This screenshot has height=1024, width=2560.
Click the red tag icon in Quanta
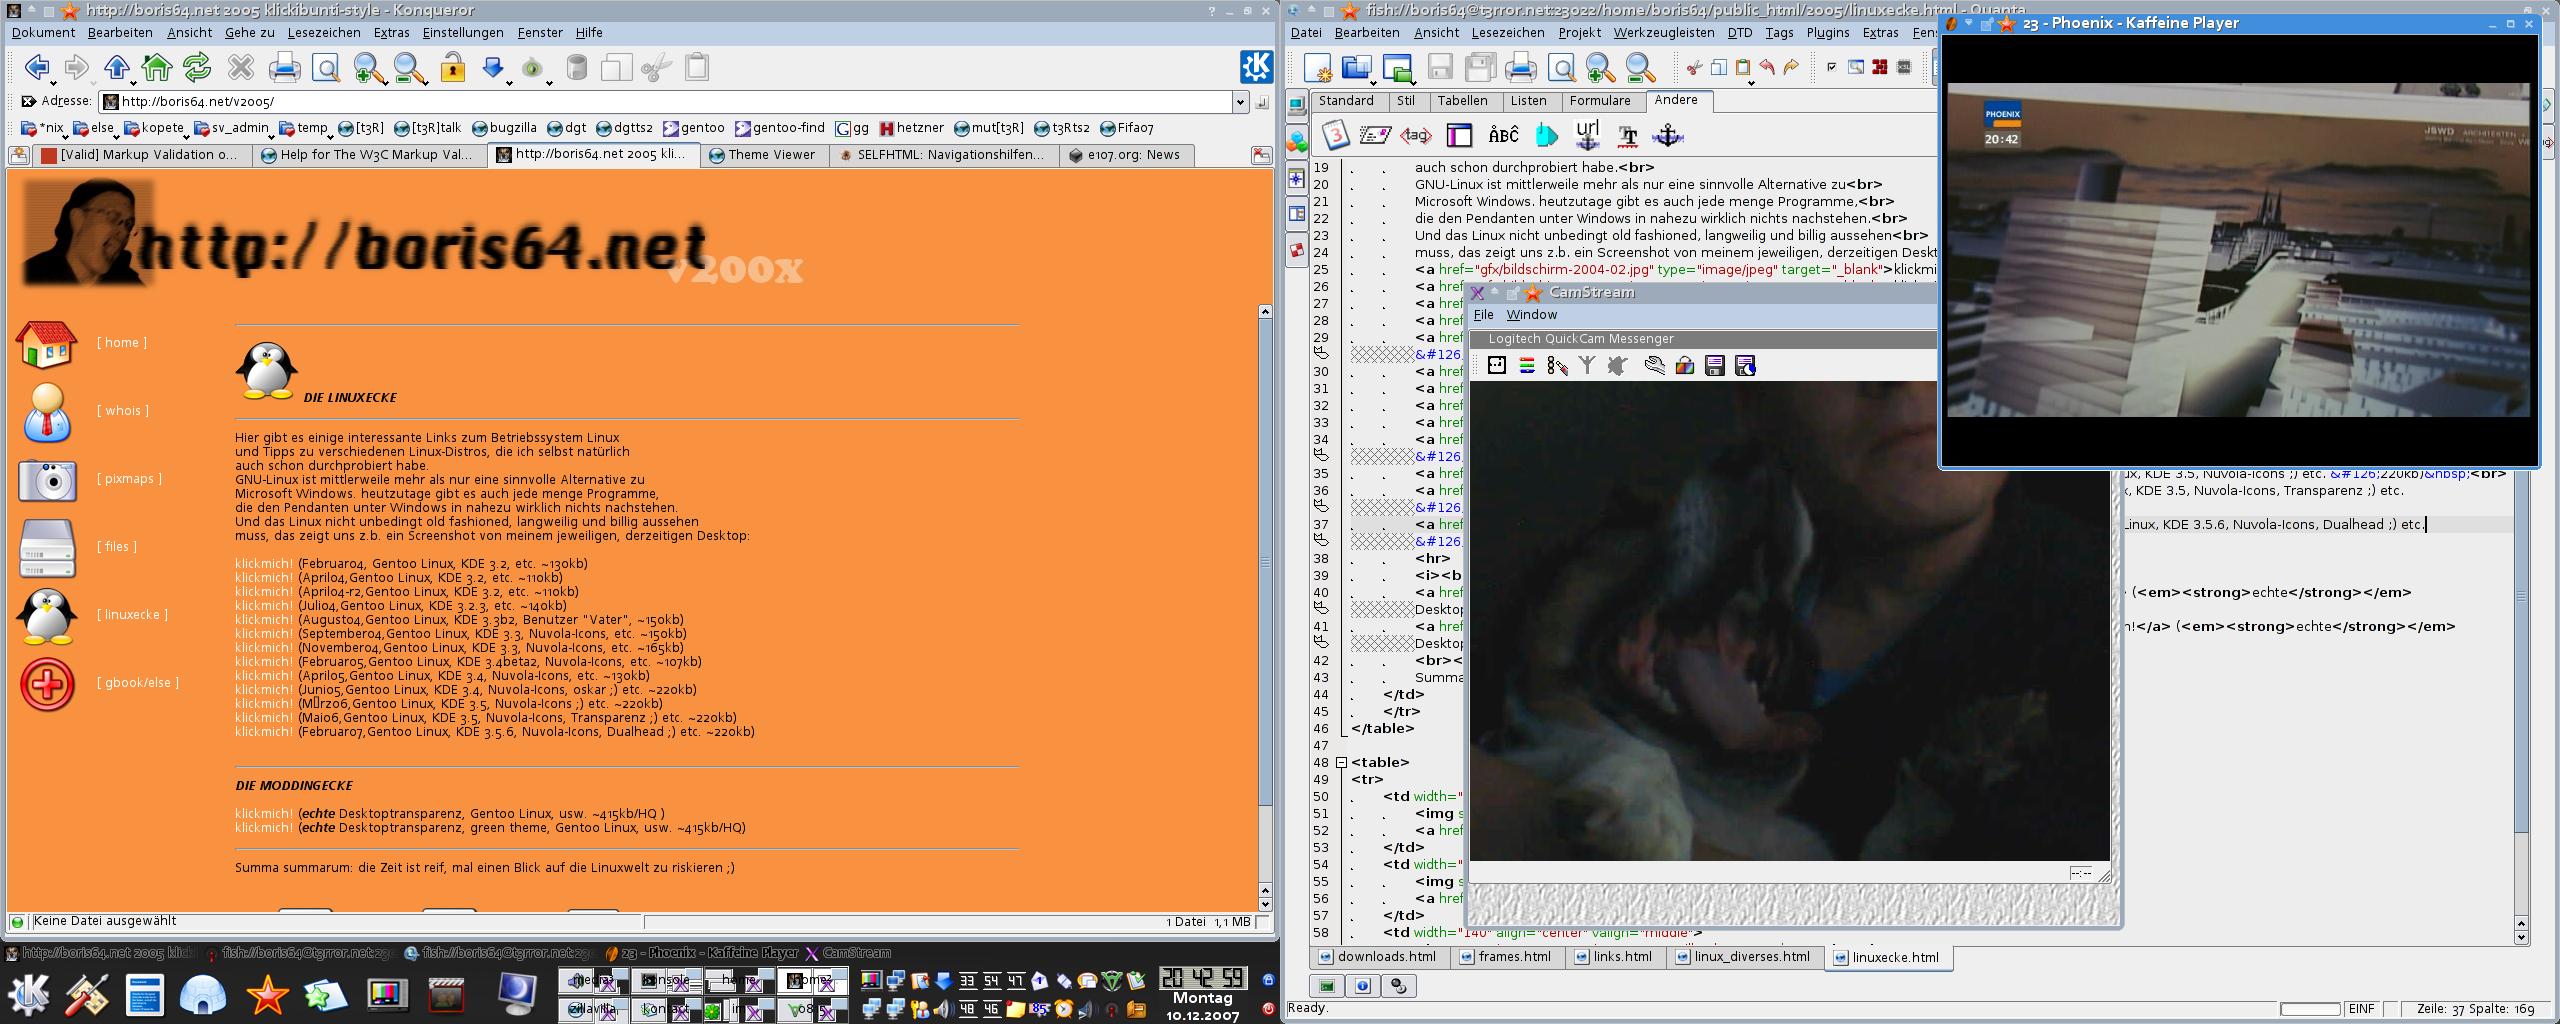[1415, 135]
